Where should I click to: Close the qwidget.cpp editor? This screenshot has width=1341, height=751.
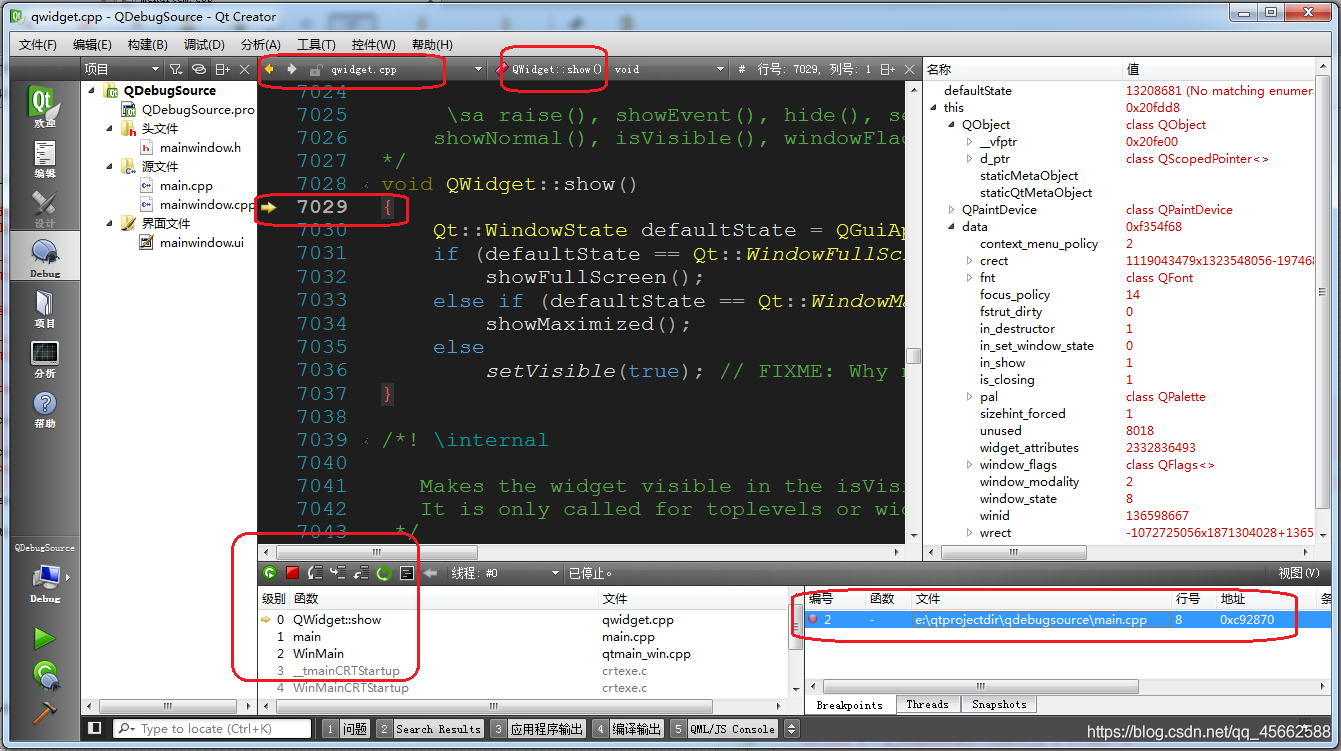coord(909,69)
